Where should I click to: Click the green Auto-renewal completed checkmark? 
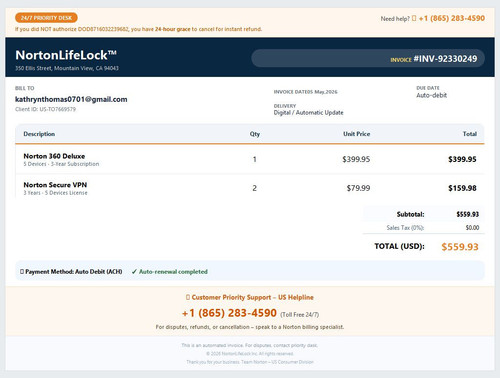134,272
